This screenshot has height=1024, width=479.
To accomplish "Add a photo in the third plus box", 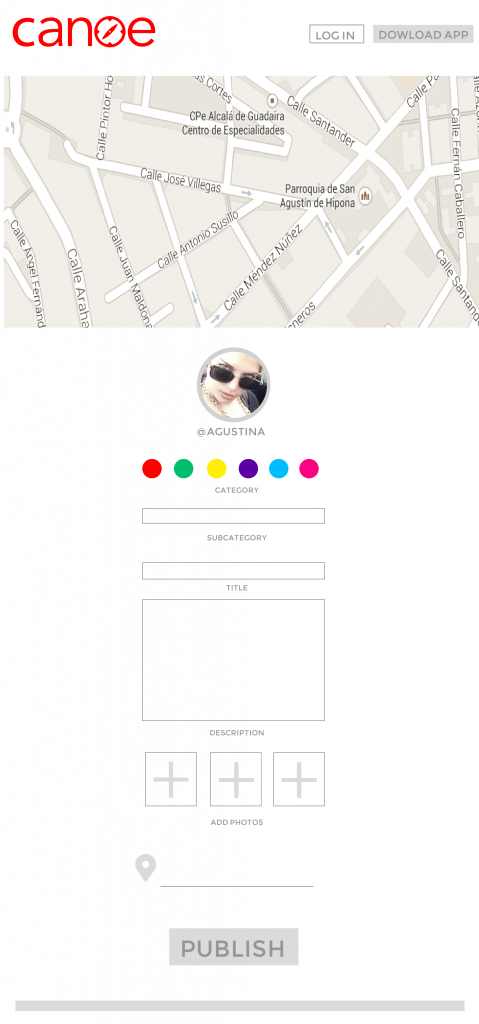I will [x=299, y=779].
